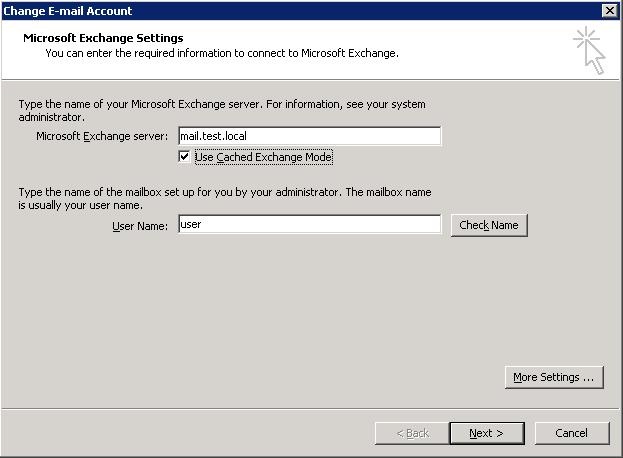Click 'You can enter the required information' text

[x=222, y=53]
